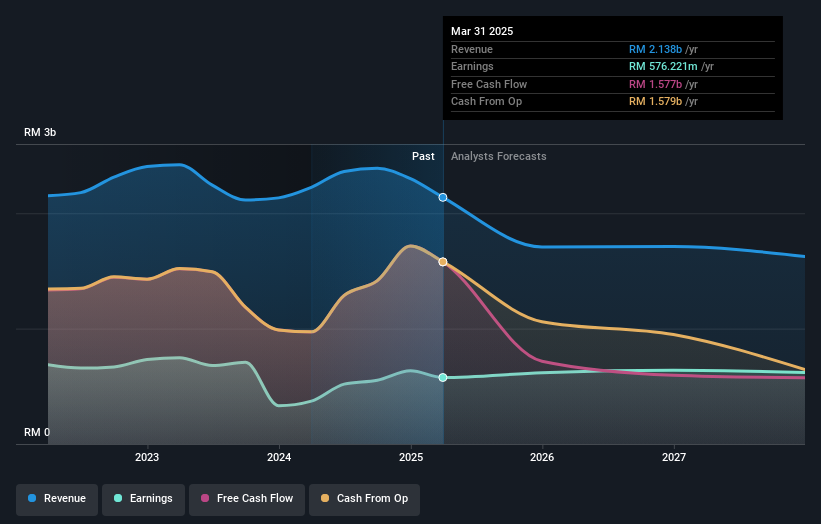This screenshot has height=524, width=821.
Task: Click the 2026 x-axis label
Action: [542, 457]
